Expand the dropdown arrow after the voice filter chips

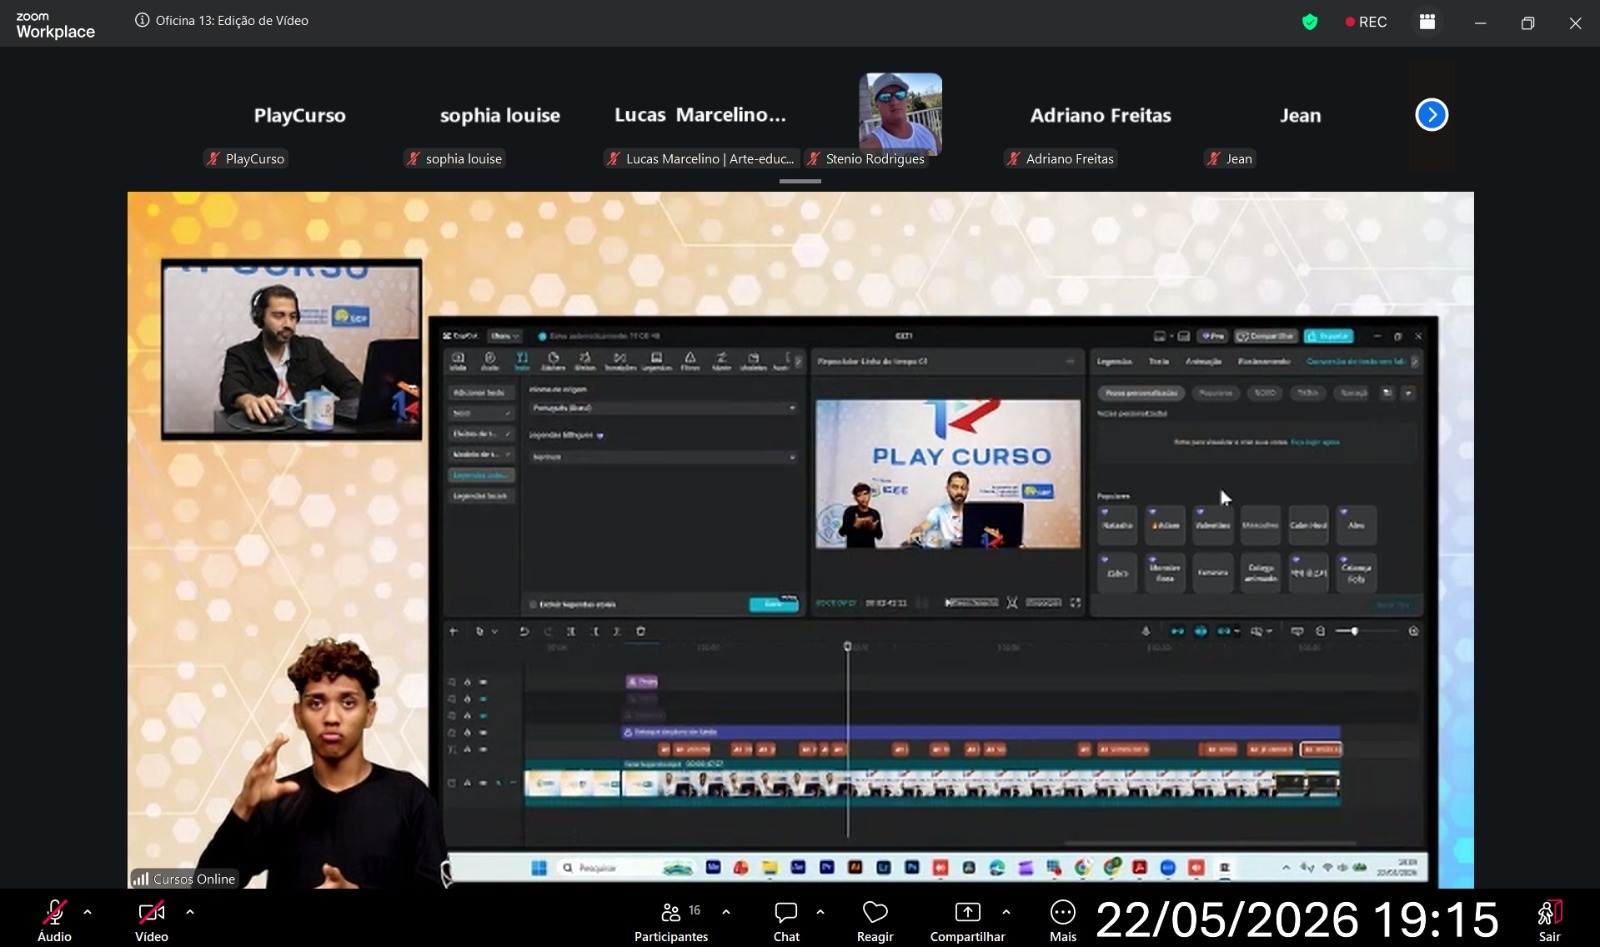[x=1408, y=393]
